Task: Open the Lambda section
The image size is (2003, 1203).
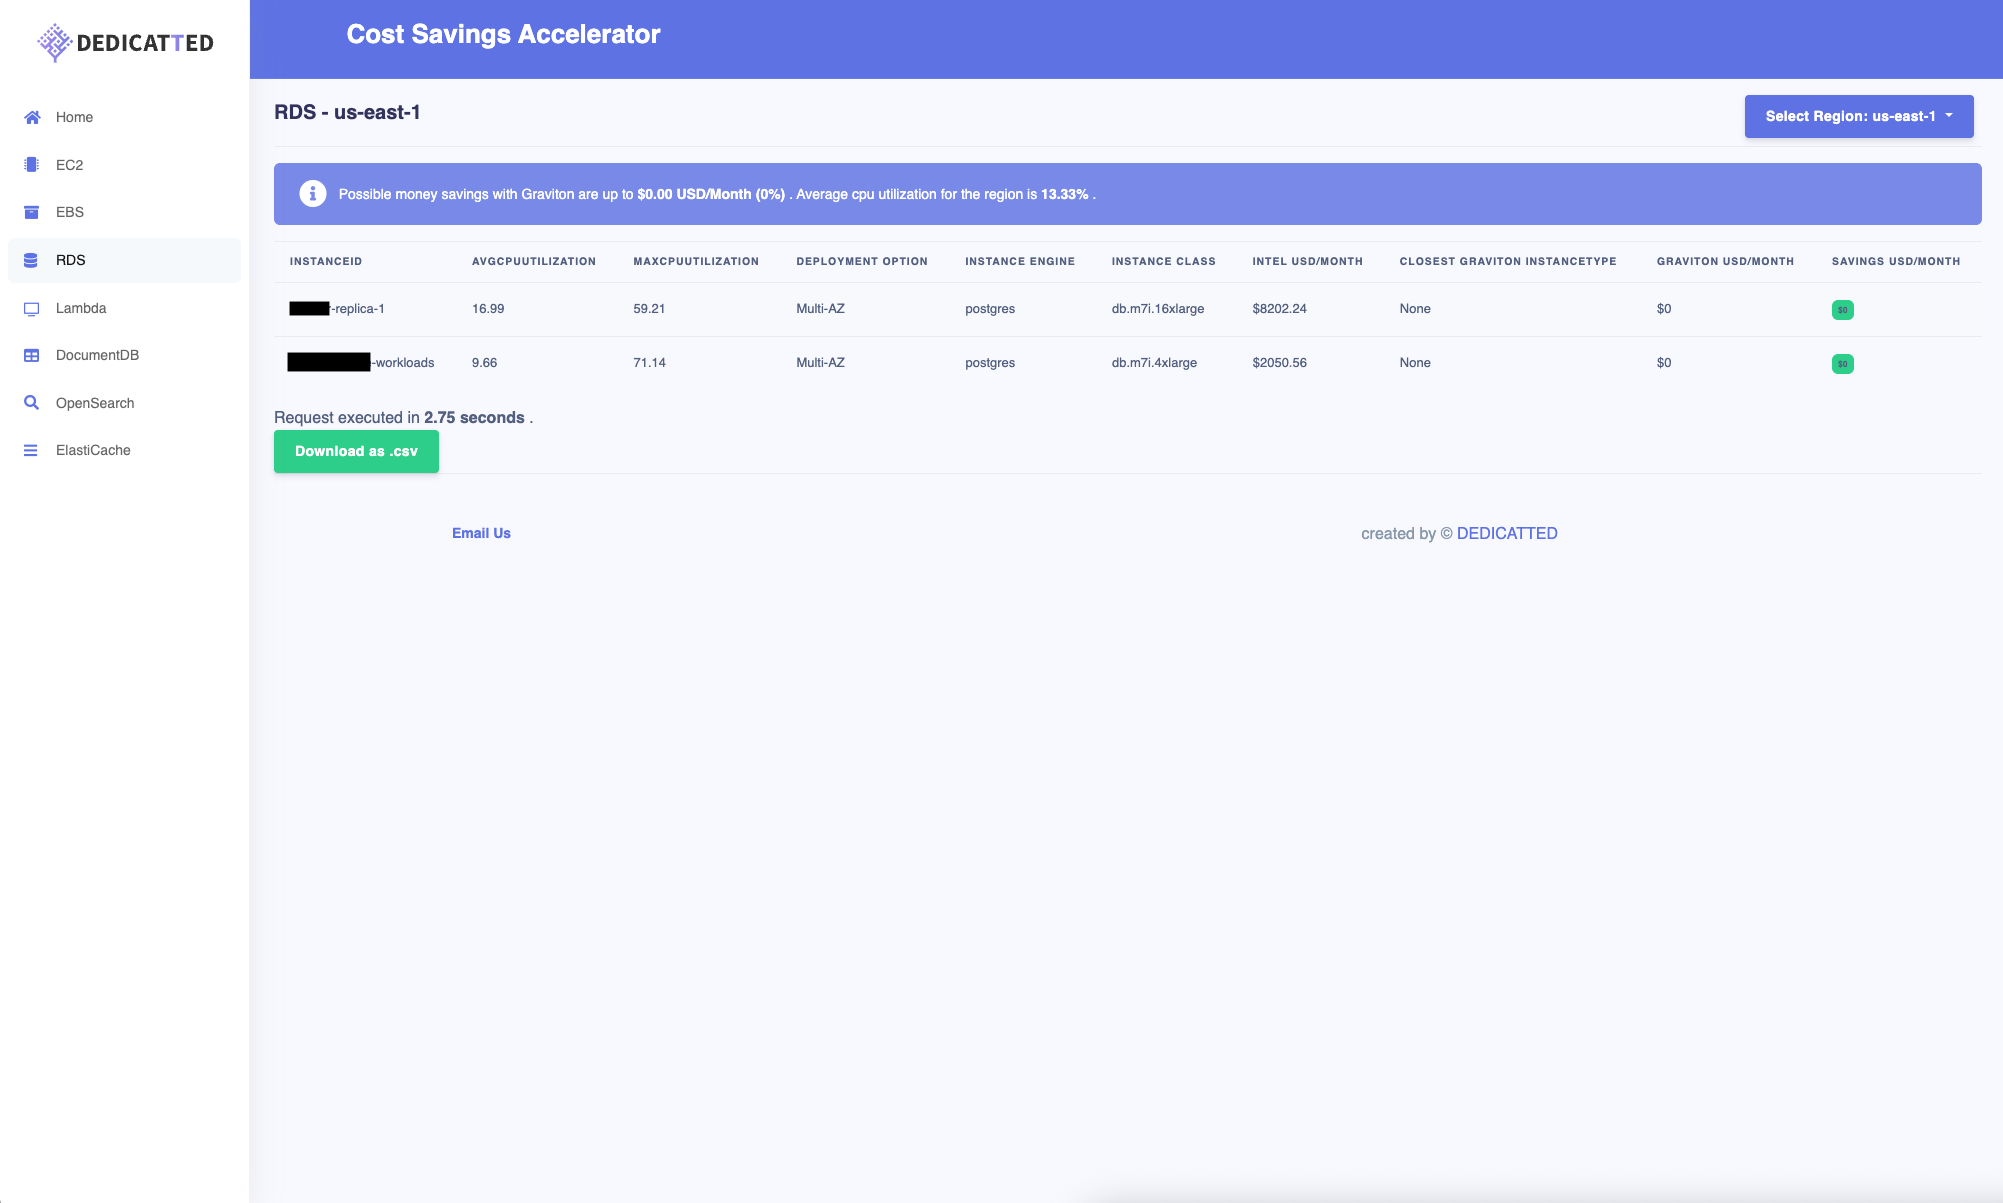Action: pos(124,308)
